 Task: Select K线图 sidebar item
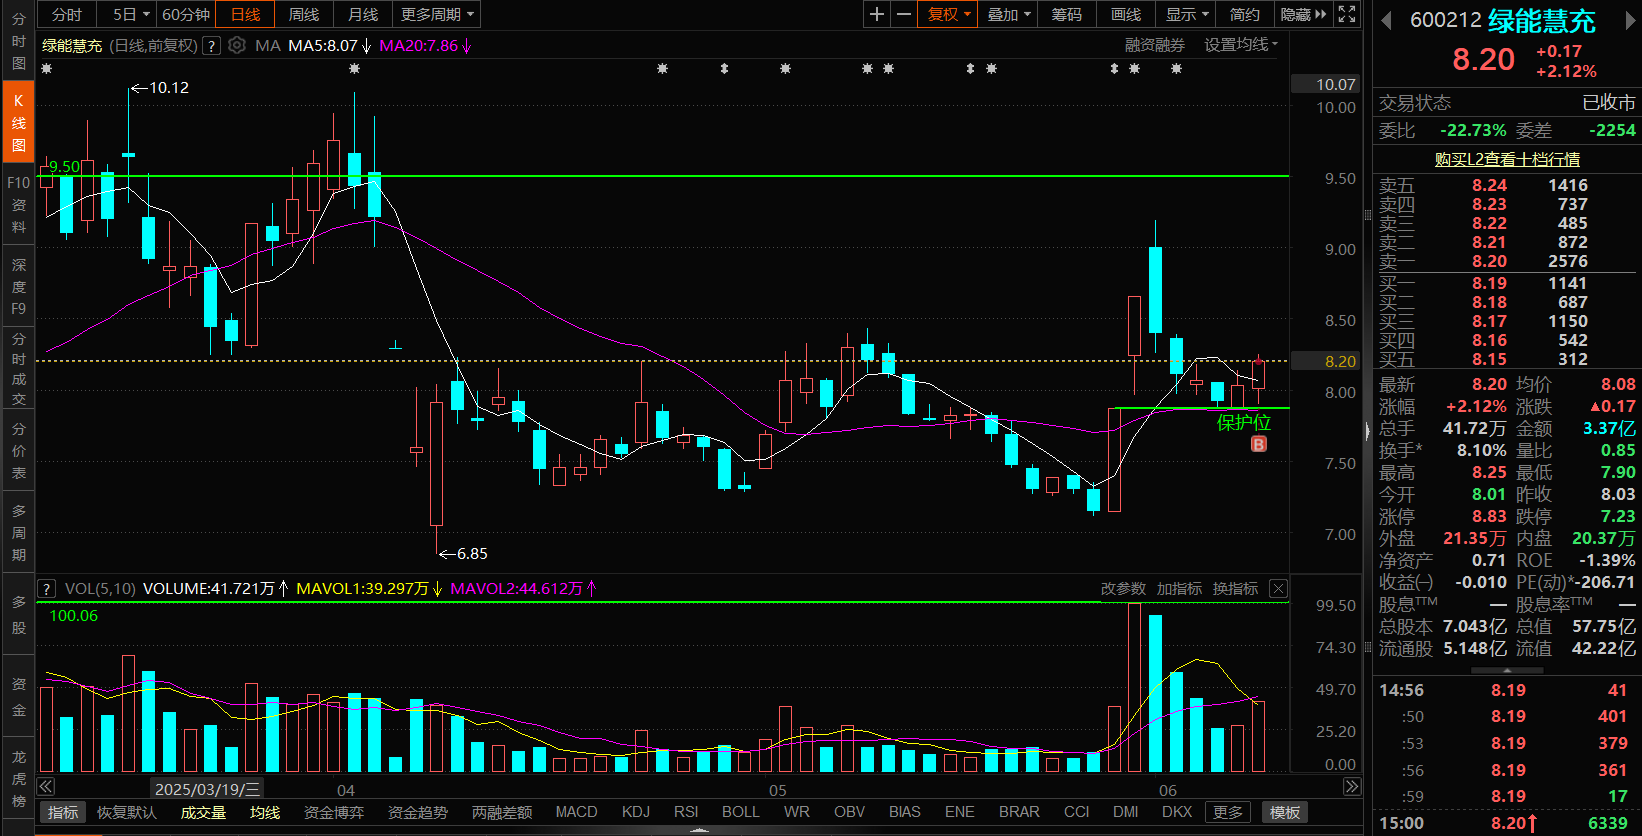click(18, 123)
